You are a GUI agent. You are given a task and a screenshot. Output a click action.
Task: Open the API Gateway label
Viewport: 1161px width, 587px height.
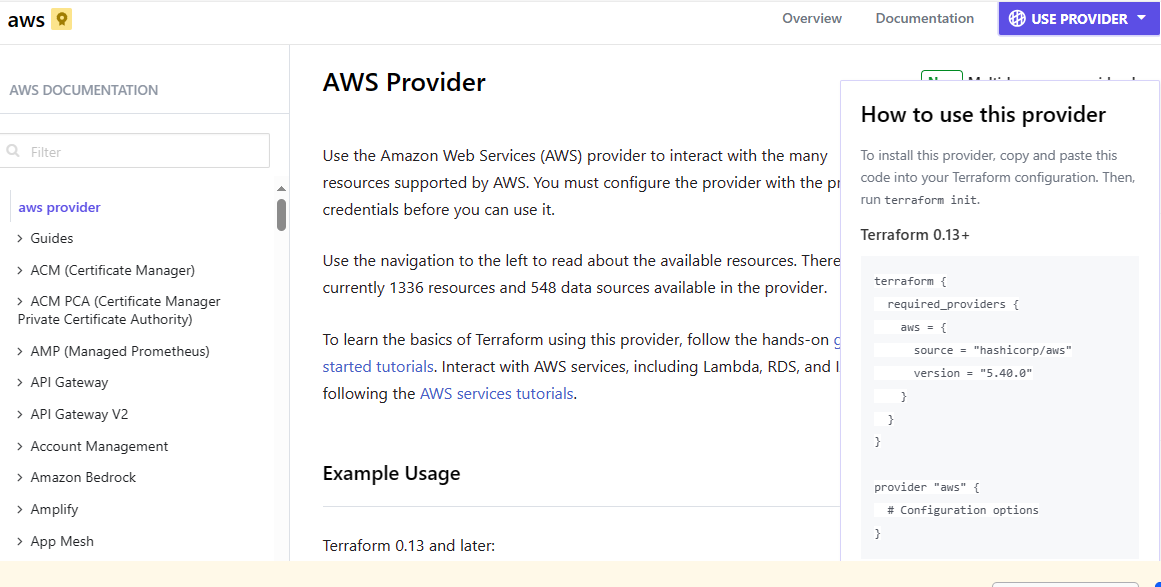(69, 382)
